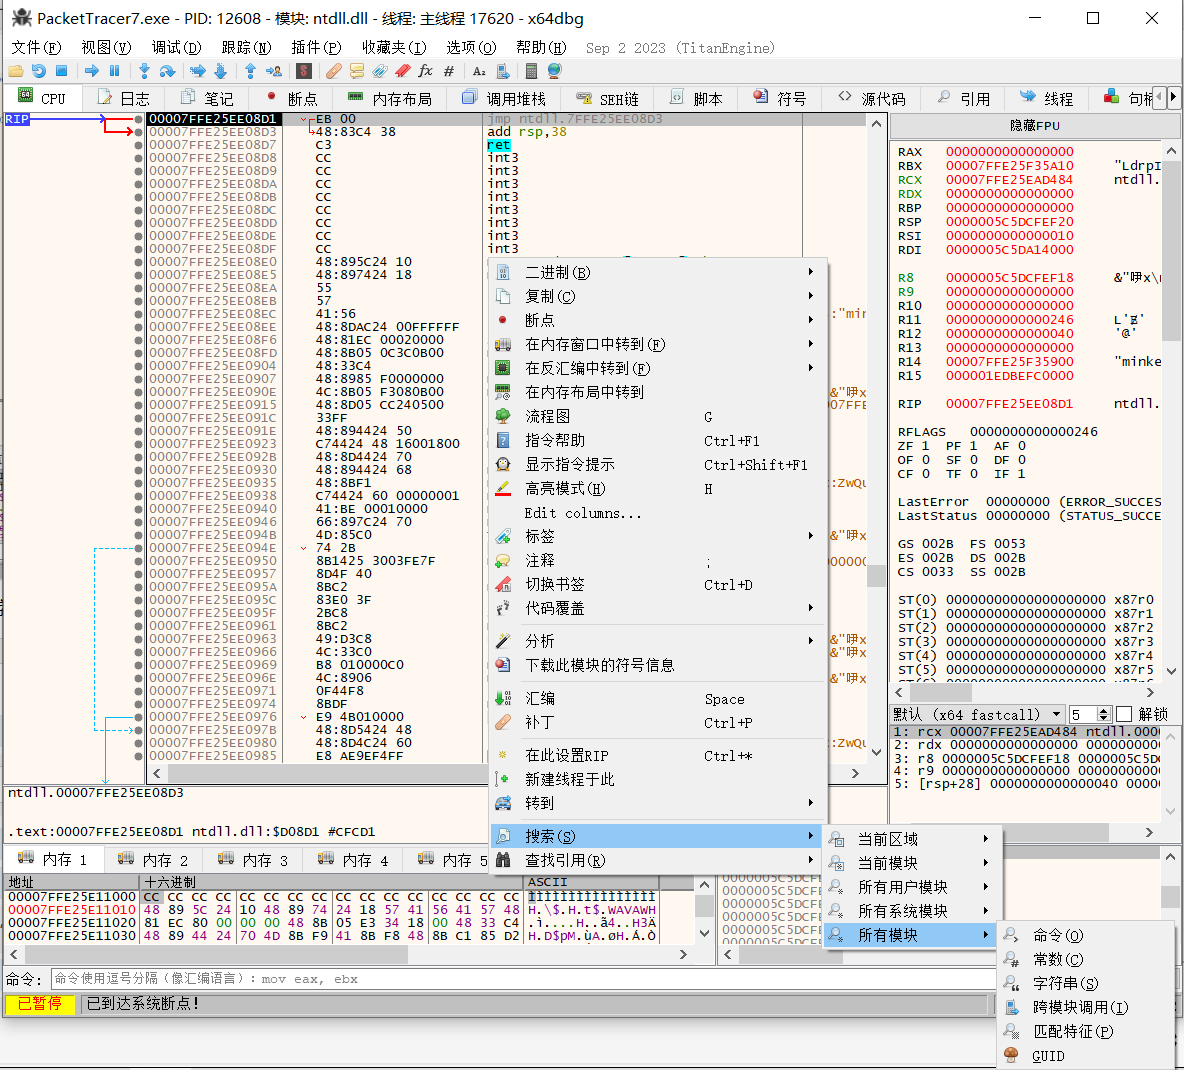Expand the 二进制(B) submenu
The image size is (1184, 1070).
[658, 273]
